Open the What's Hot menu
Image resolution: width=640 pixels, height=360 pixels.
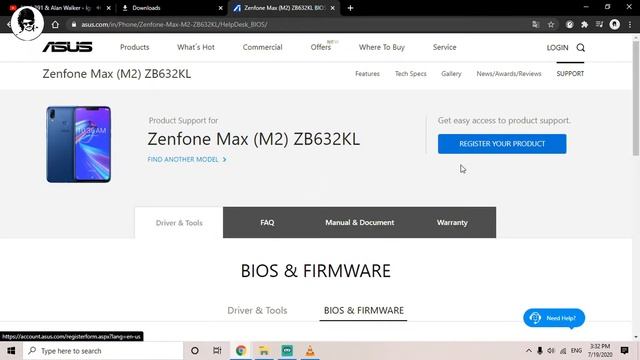pyautogui.click(x=196, y=47)
